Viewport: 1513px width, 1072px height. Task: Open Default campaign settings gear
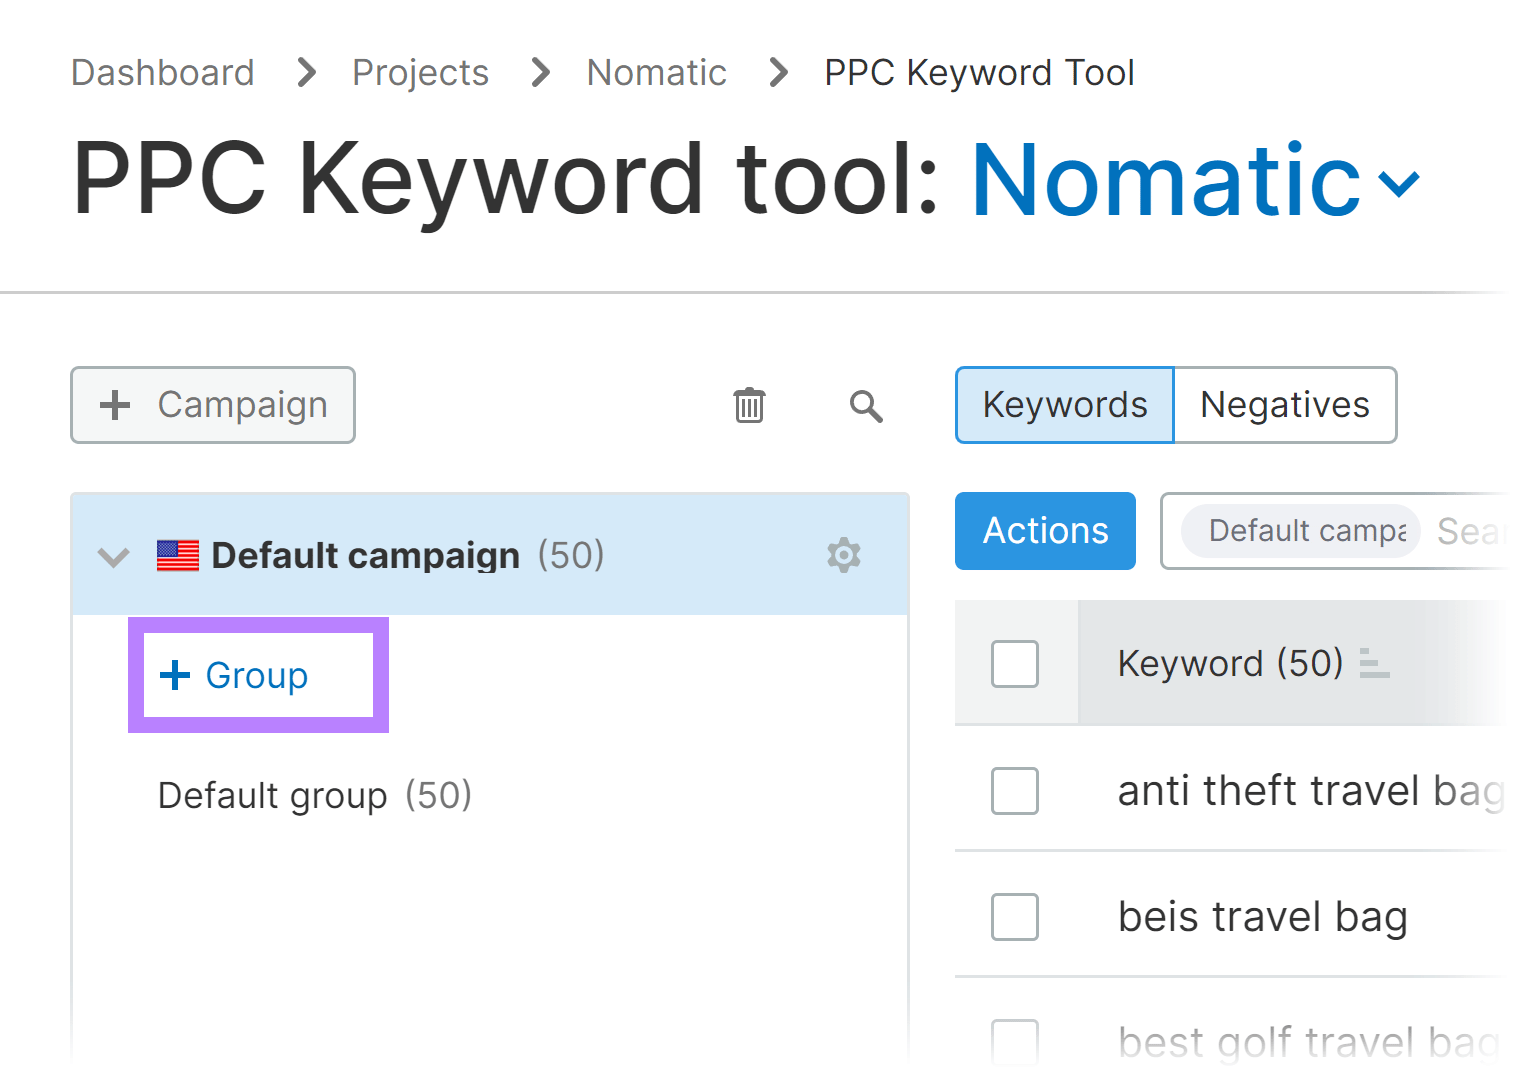(844, 555)
